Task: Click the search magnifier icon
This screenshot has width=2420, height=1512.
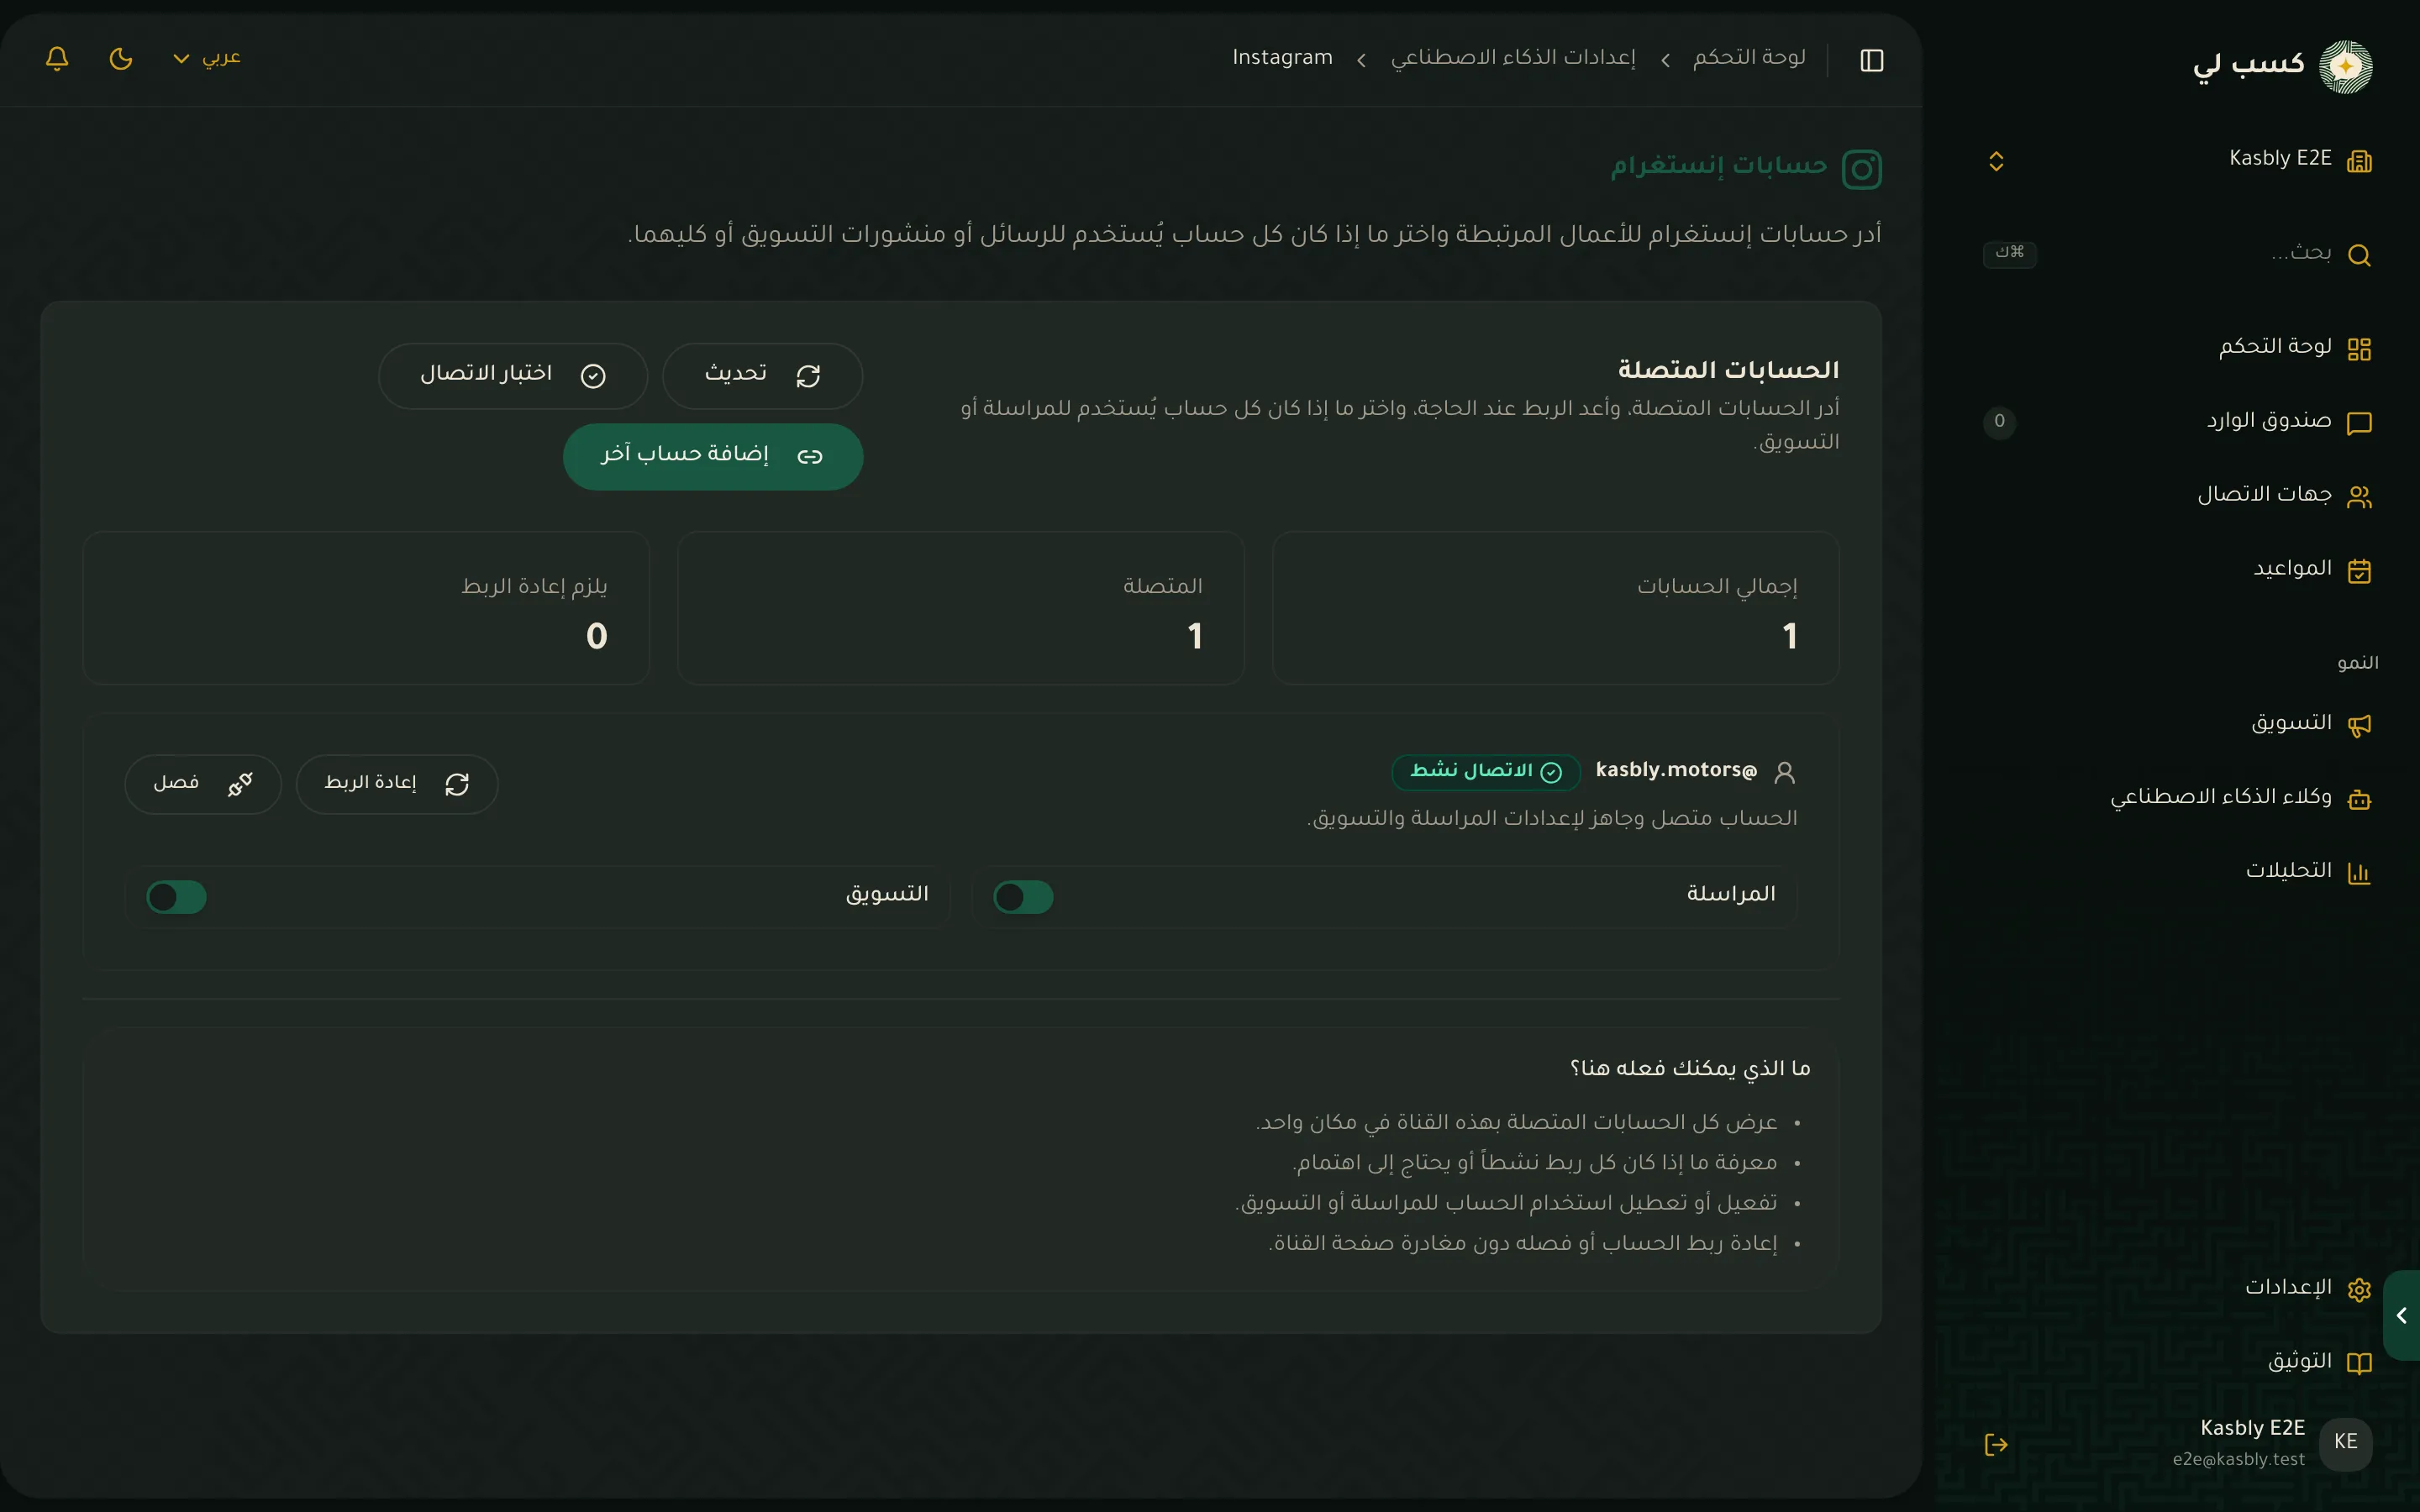Action: [x=2359, y=255]
